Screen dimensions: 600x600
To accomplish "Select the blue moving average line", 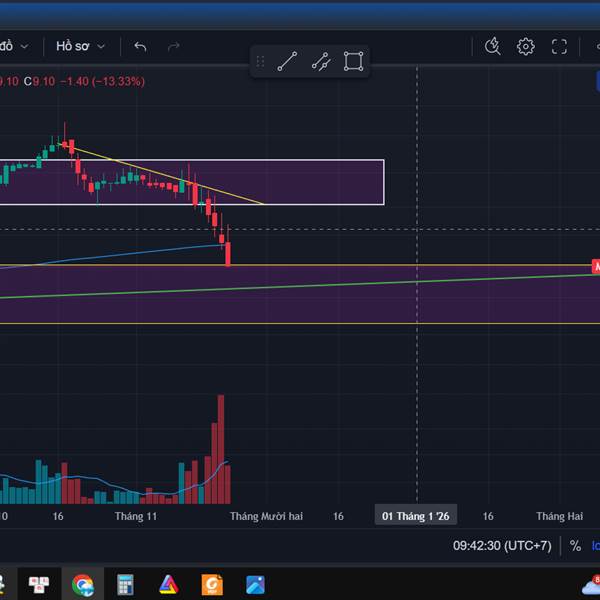I will pos(115,256).
